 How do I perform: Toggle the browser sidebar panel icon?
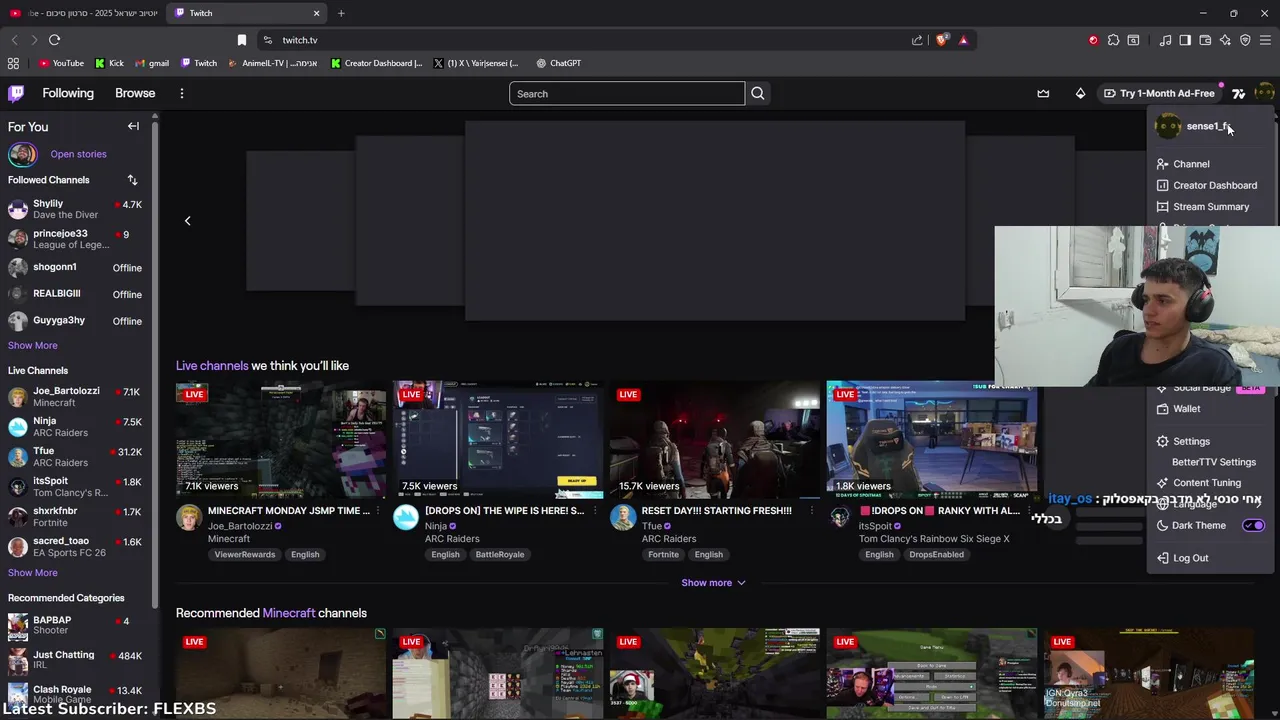click(x=1185, y=40)
